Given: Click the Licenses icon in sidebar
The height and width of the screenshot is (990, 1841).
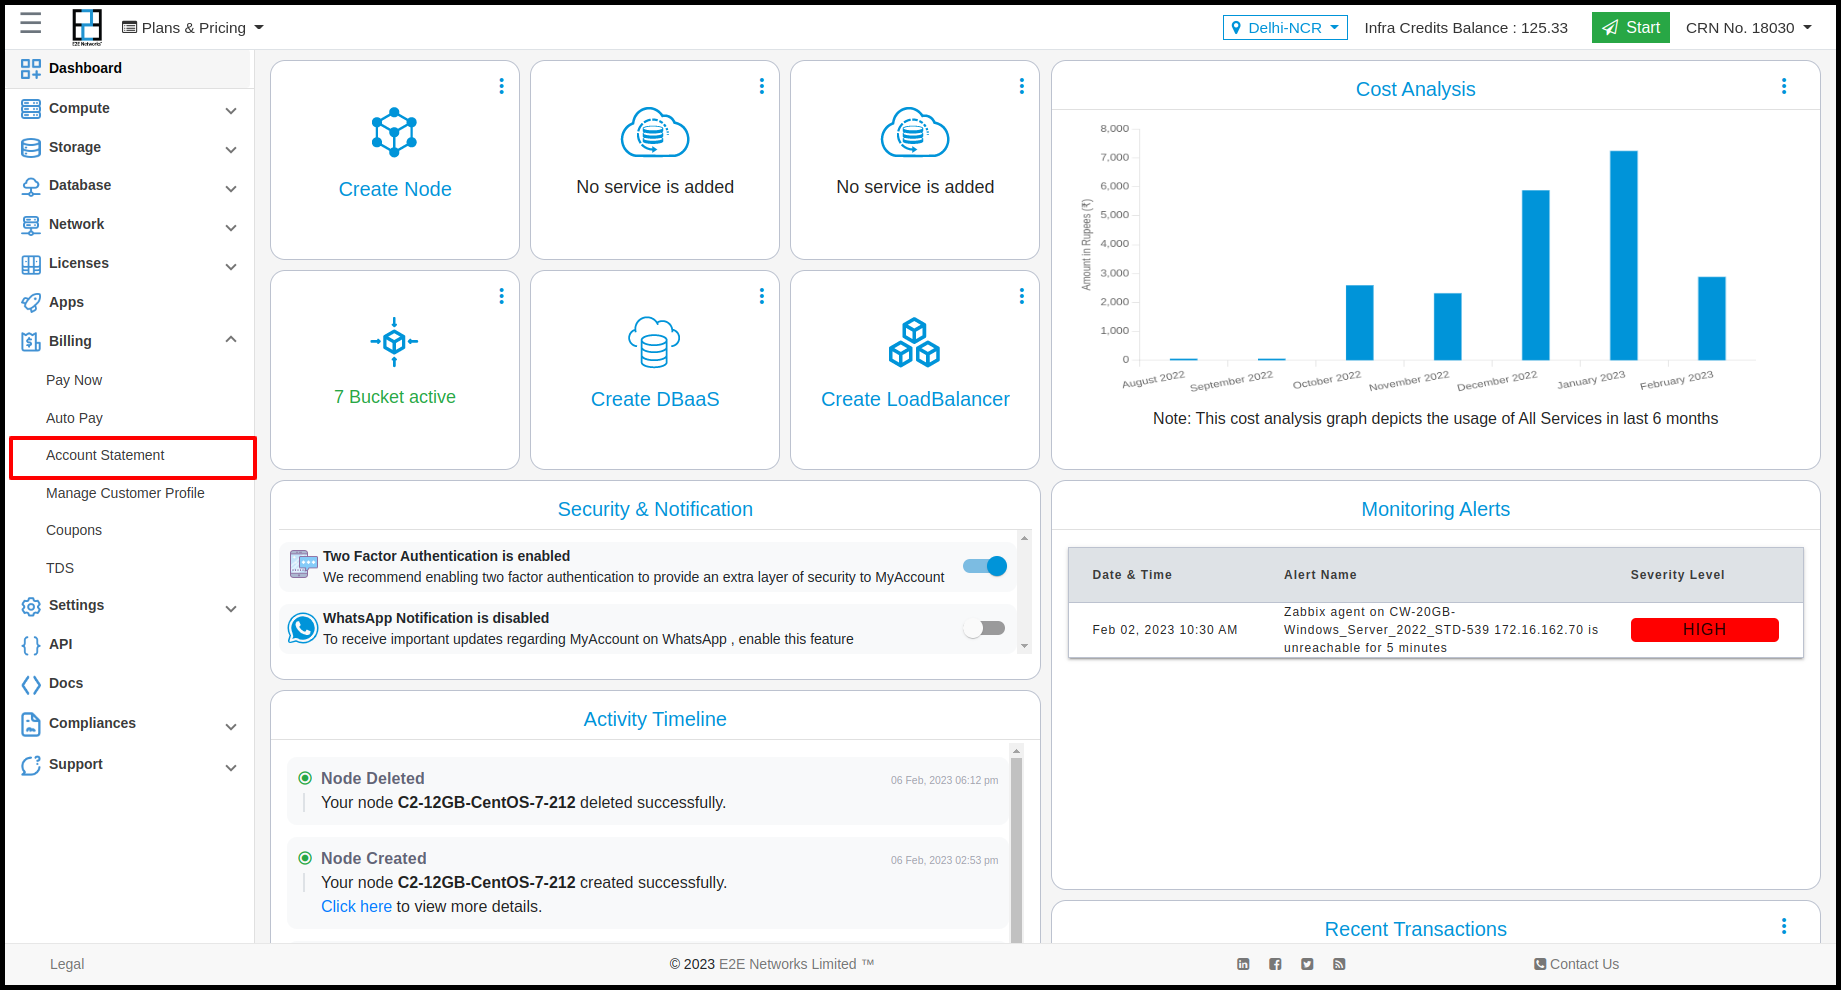Looking at the screenshot, I should [31, 264].
